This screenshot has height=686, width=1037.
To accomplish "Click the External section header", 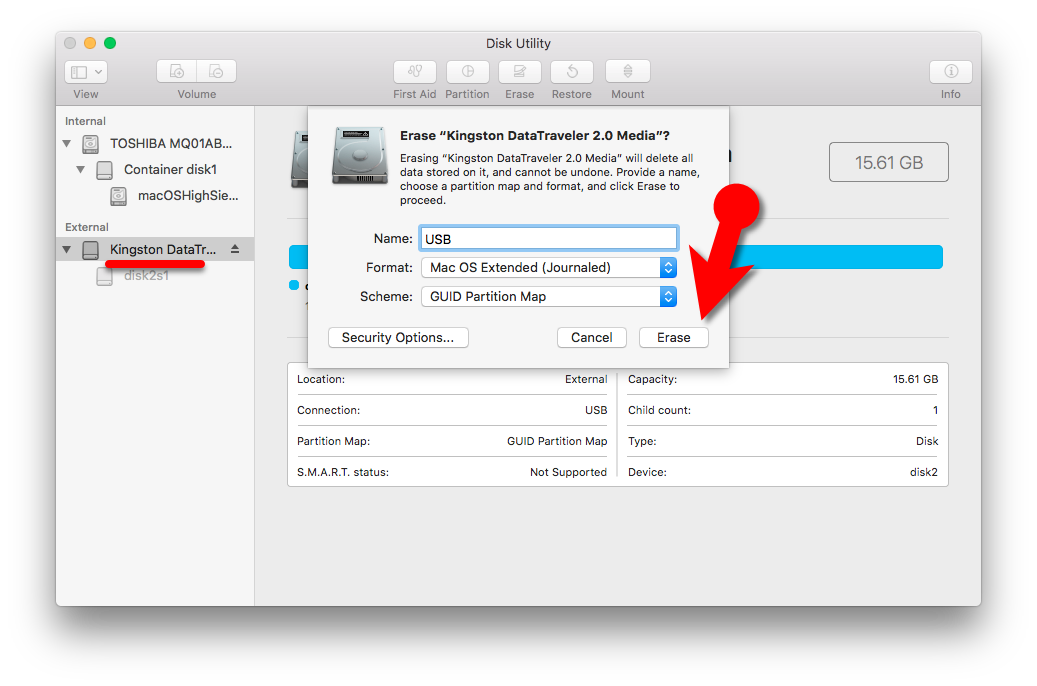I will 87,227.
